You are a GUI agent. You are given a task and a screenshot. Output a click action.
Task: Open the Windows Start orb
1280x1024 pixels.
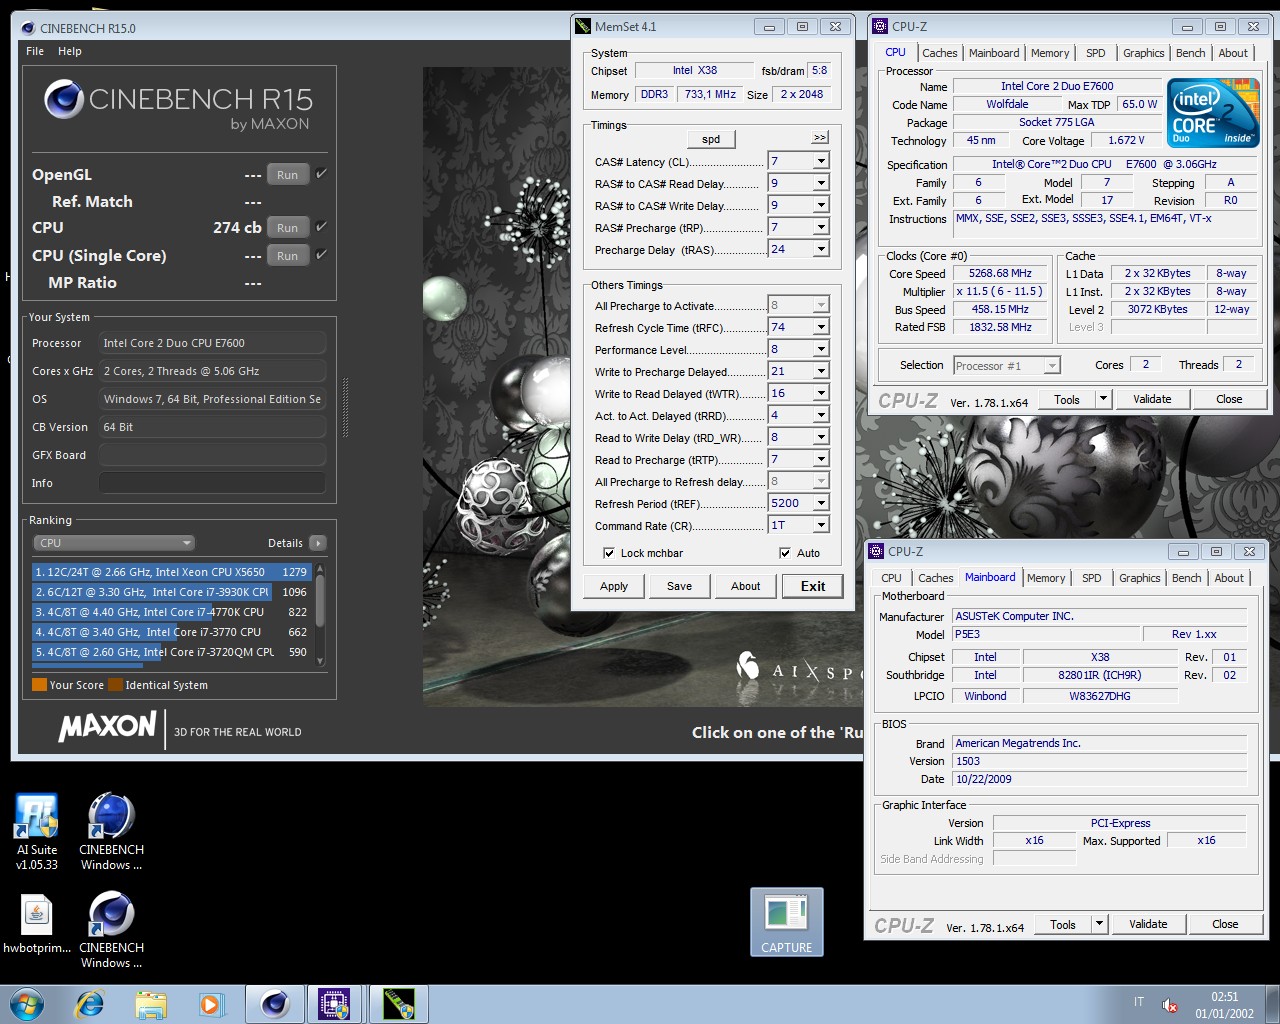27,1004
